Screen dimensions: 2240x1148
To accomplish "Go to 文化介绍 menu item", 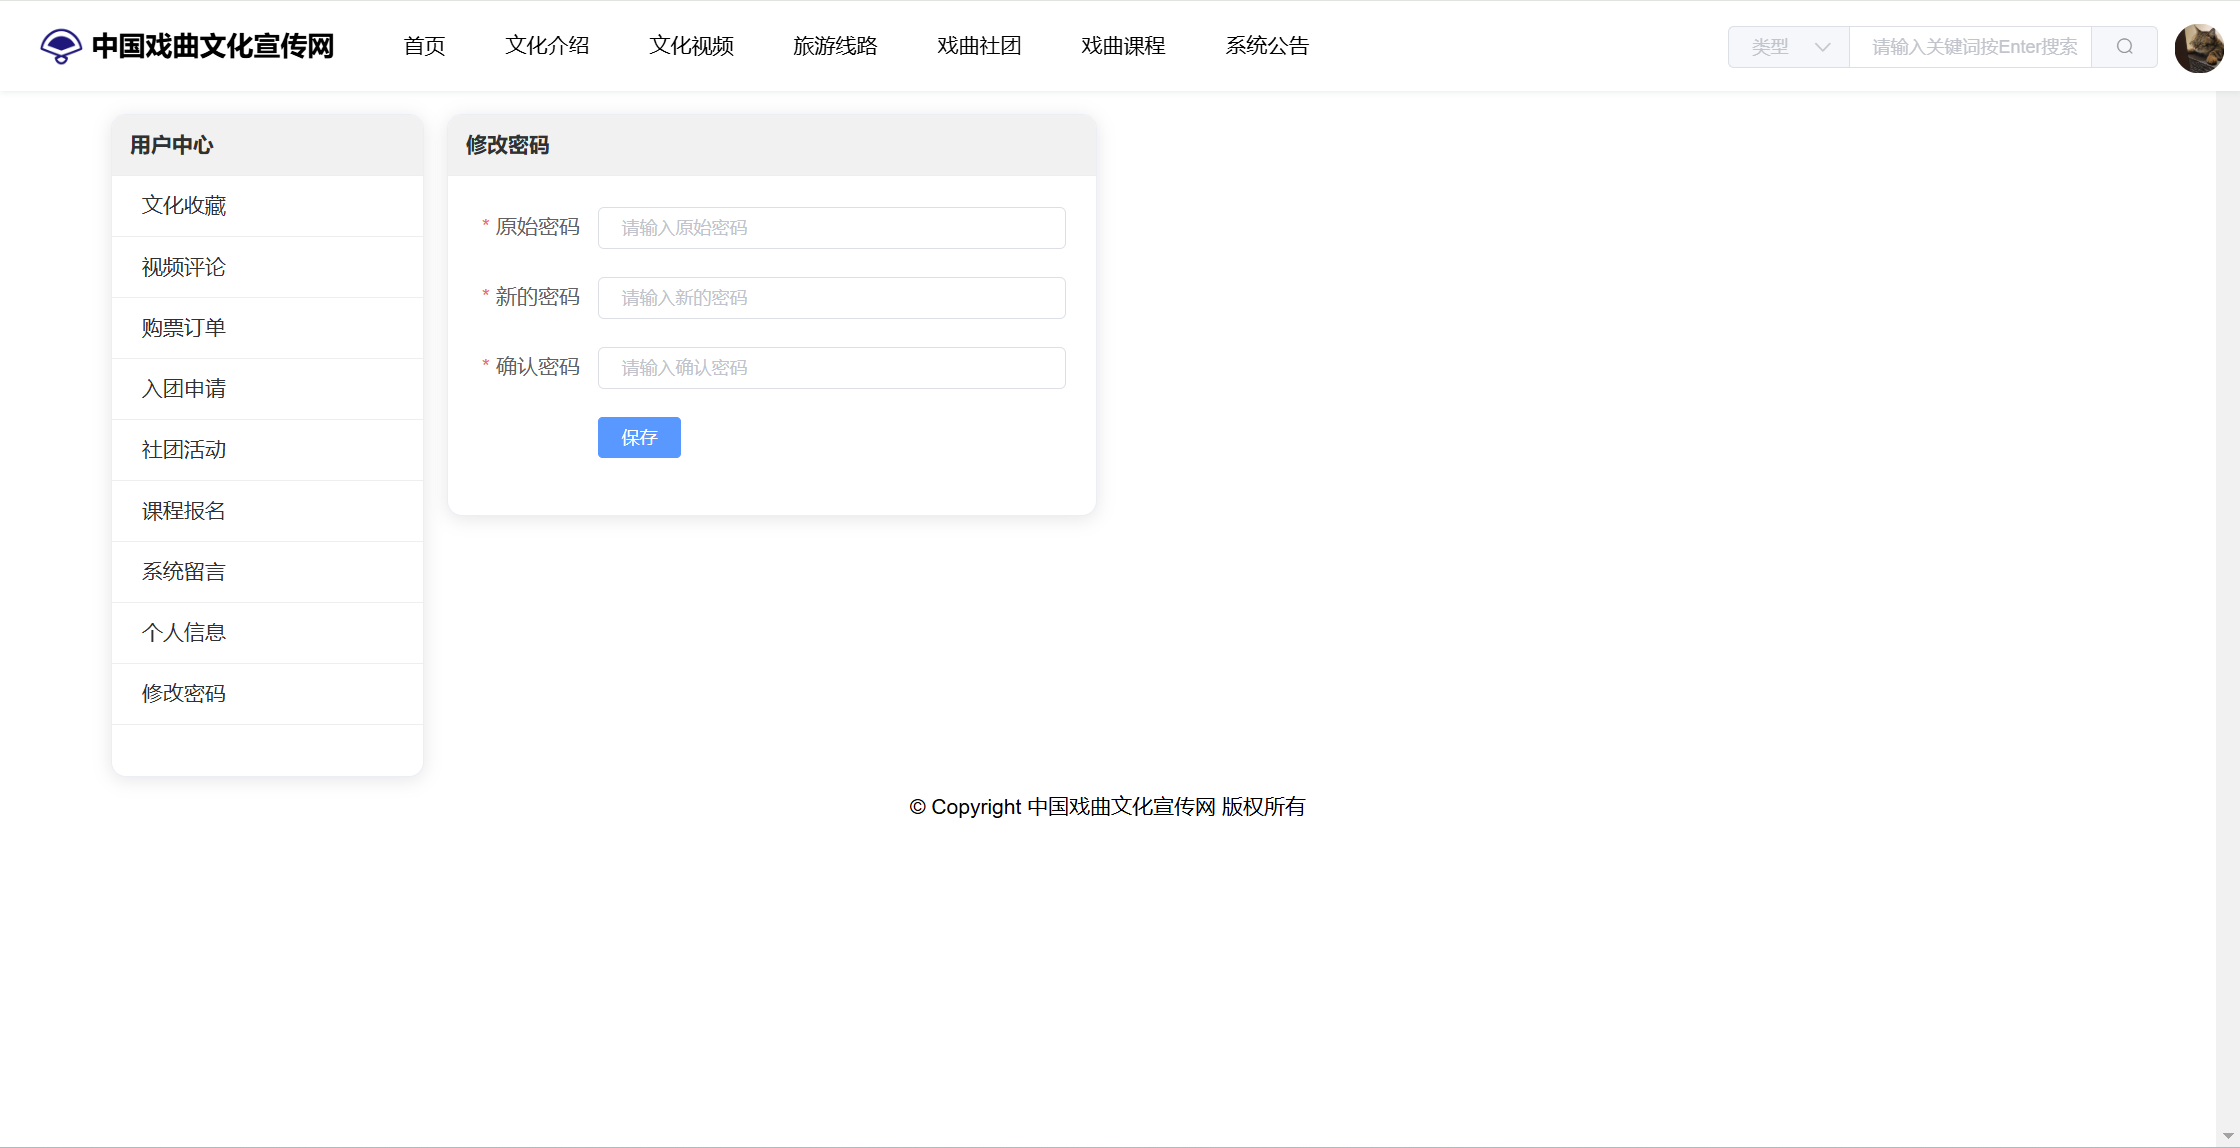I will click(547, 46).
